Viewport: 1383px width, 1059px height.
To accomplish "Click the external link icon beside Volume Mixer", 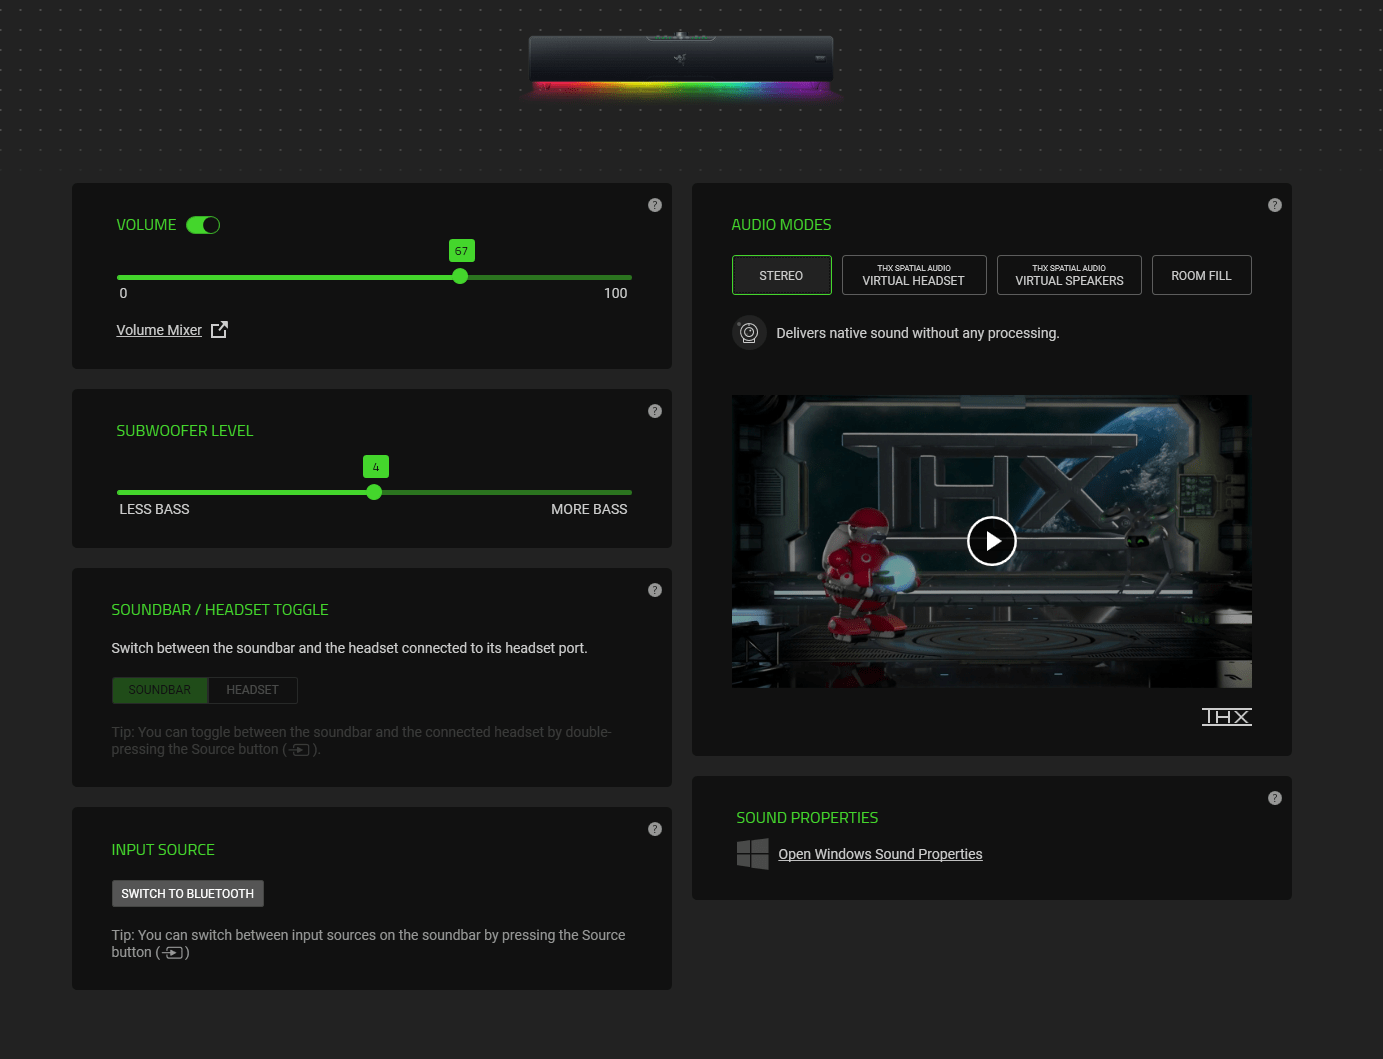I will [x=219, y=330].
